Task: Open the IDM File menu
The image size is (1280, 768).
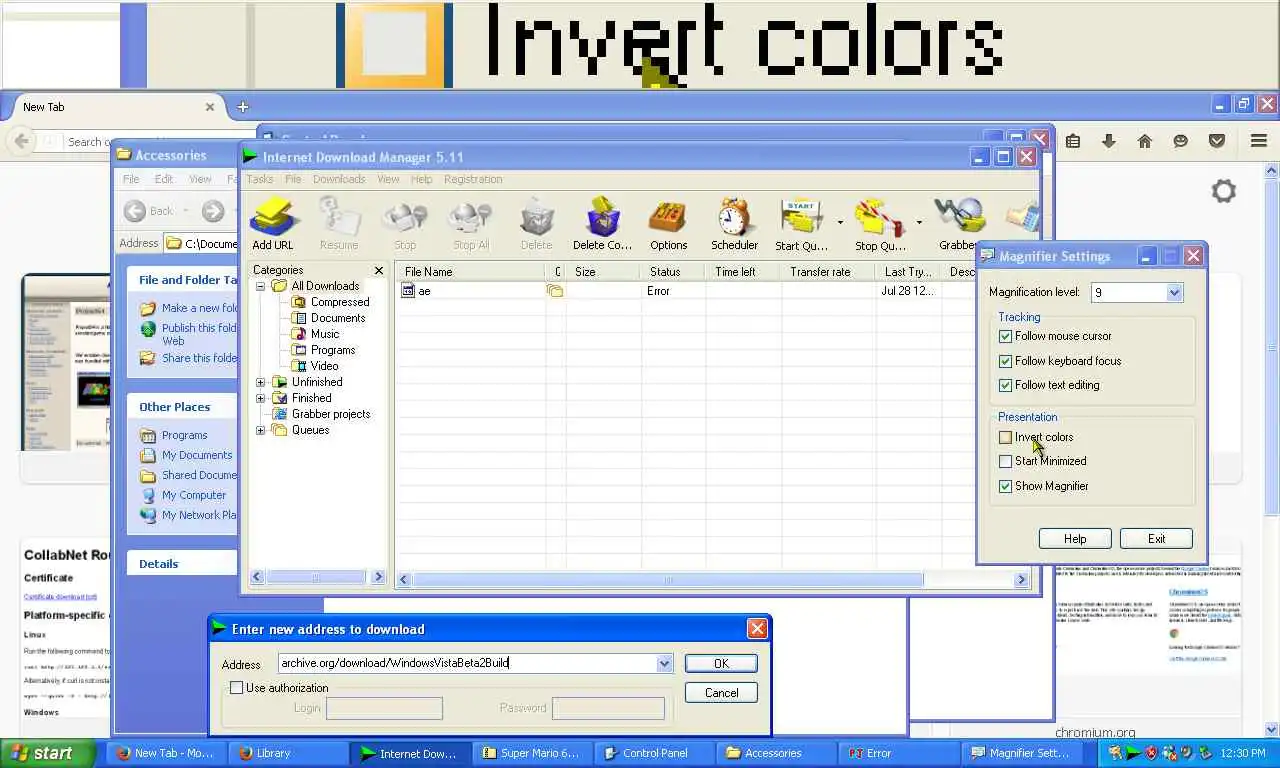Action: click(293, 179)
